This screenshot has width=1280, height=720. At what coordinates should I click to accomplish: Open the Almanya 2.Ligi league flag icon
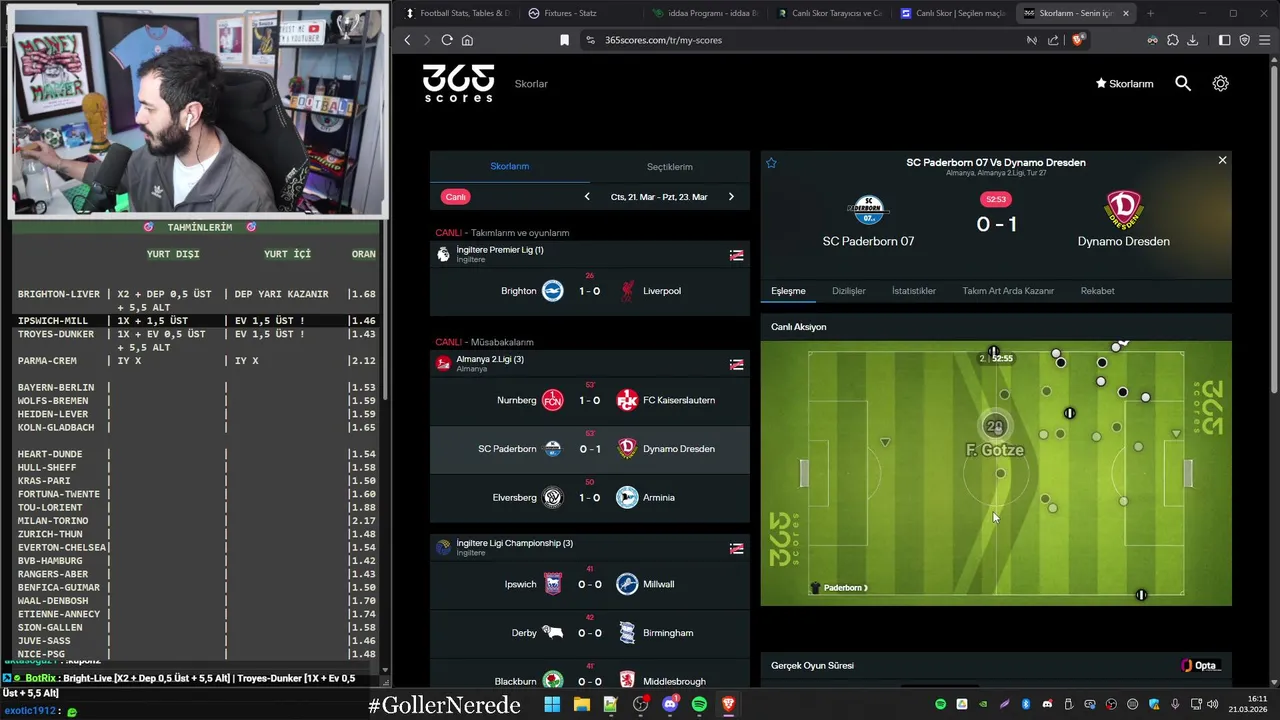[x=443, y=363]
